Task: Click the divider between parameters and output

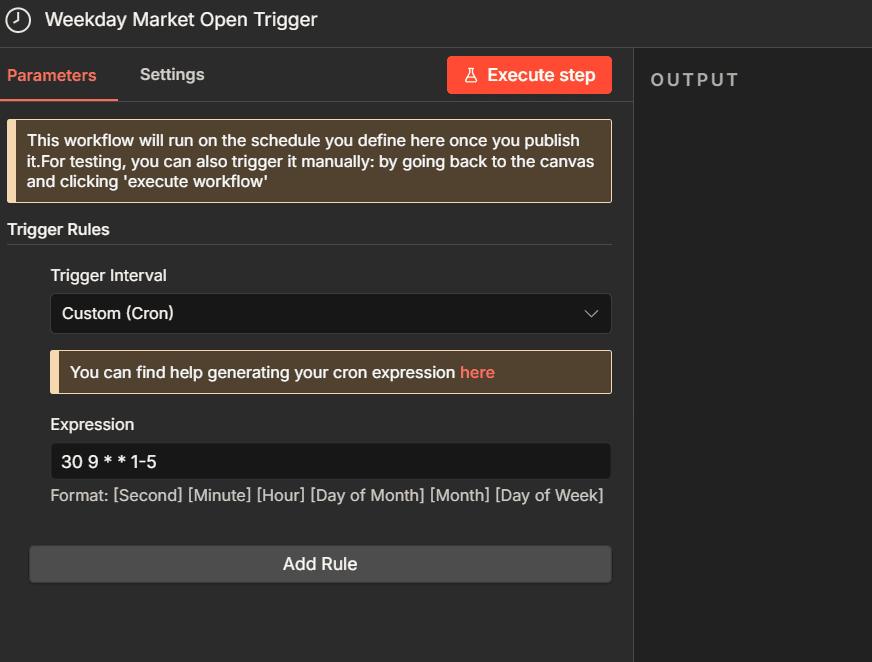Action: 633,355
